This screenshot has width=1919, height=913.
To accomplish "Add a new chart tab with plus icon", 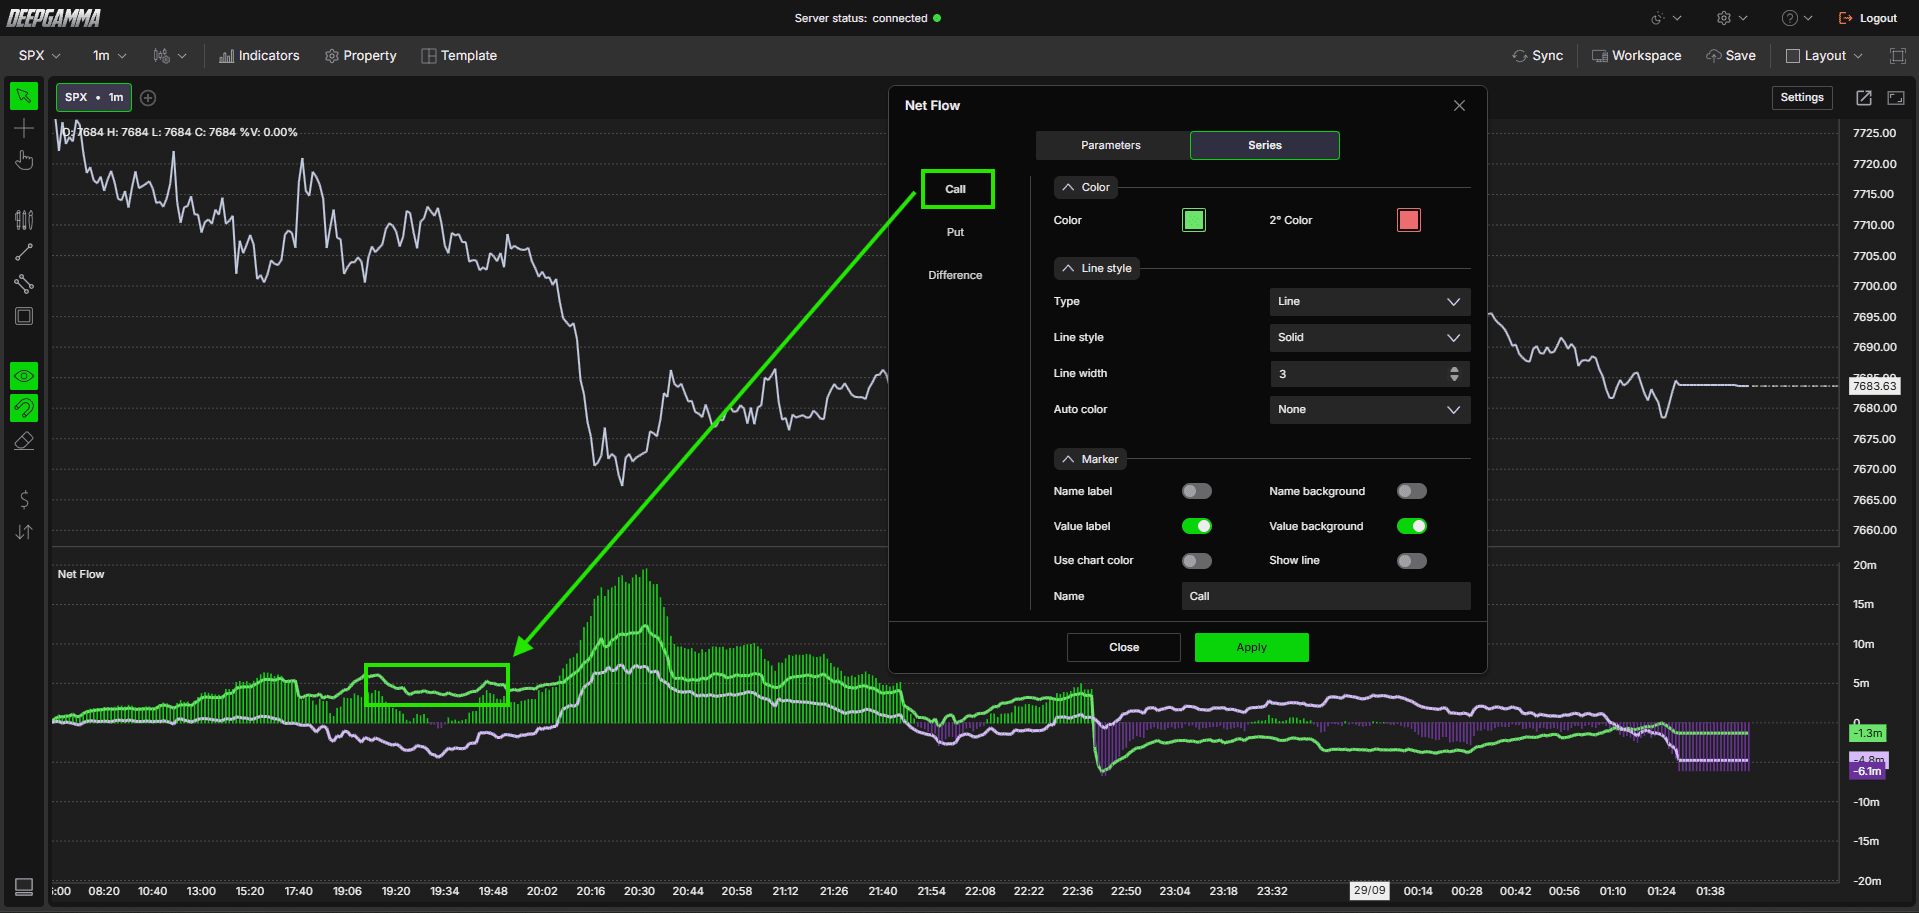I will (x=148, y=98).
